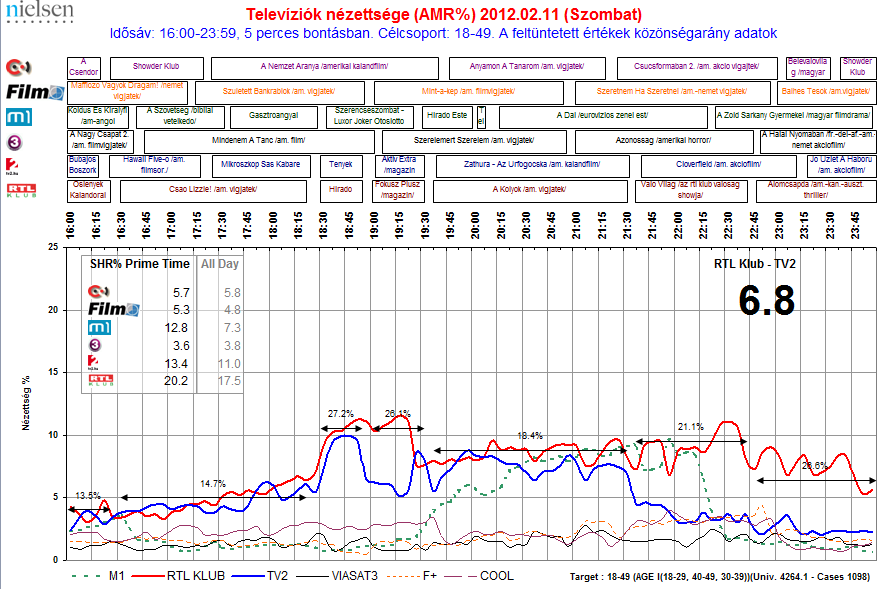Select the 'Alomcsapda' program box

tap(816, 191)
